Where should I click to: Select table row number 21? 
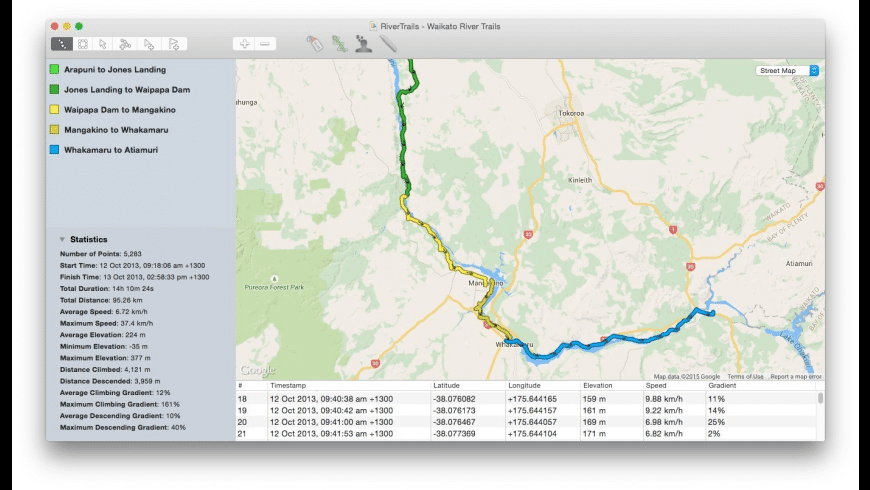[x=526, y=433]
